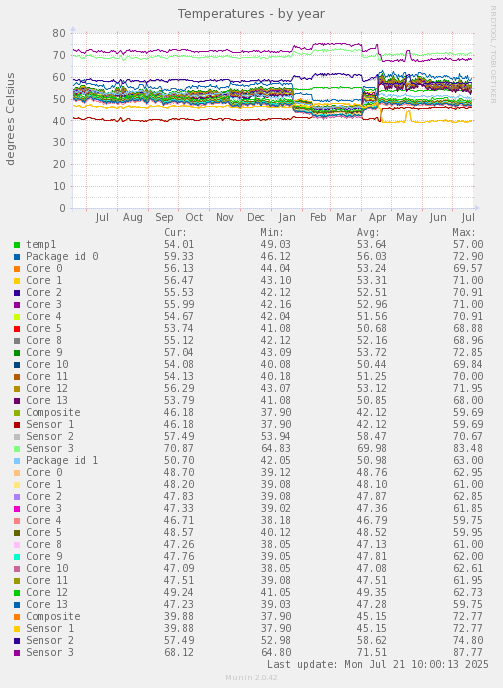Click the Core 9 max value 72.85
The height and width of the screenshot is (688, 503).
[468, 352]
